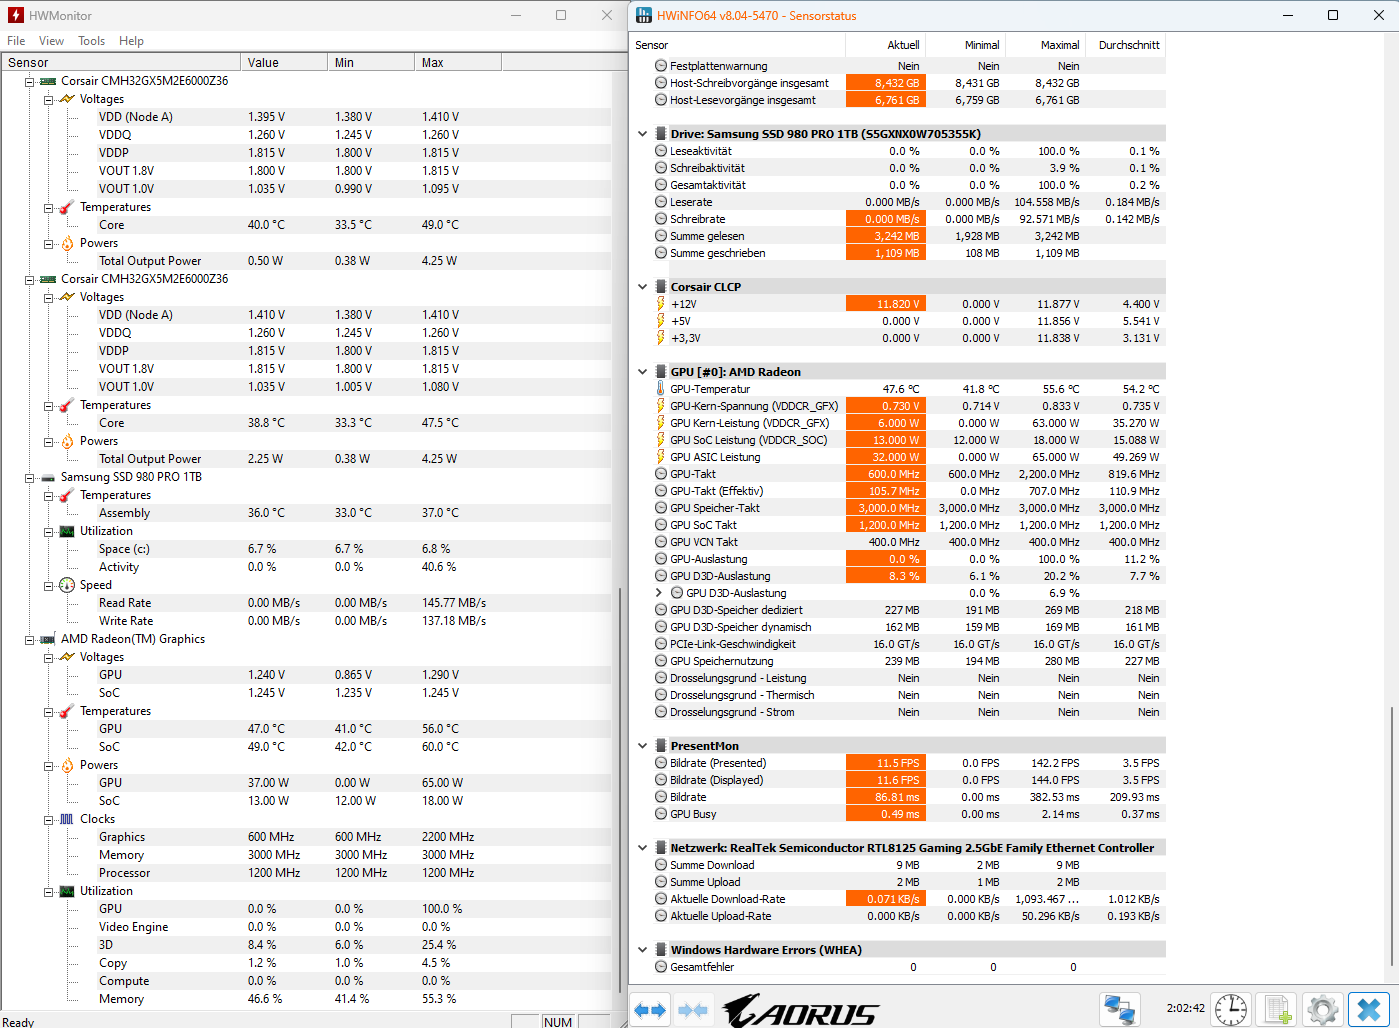Click the Samsung SSD 980 PRO drive icon in HWMonitor
Screen dimensions: 1399x1028
click(48, 478)
